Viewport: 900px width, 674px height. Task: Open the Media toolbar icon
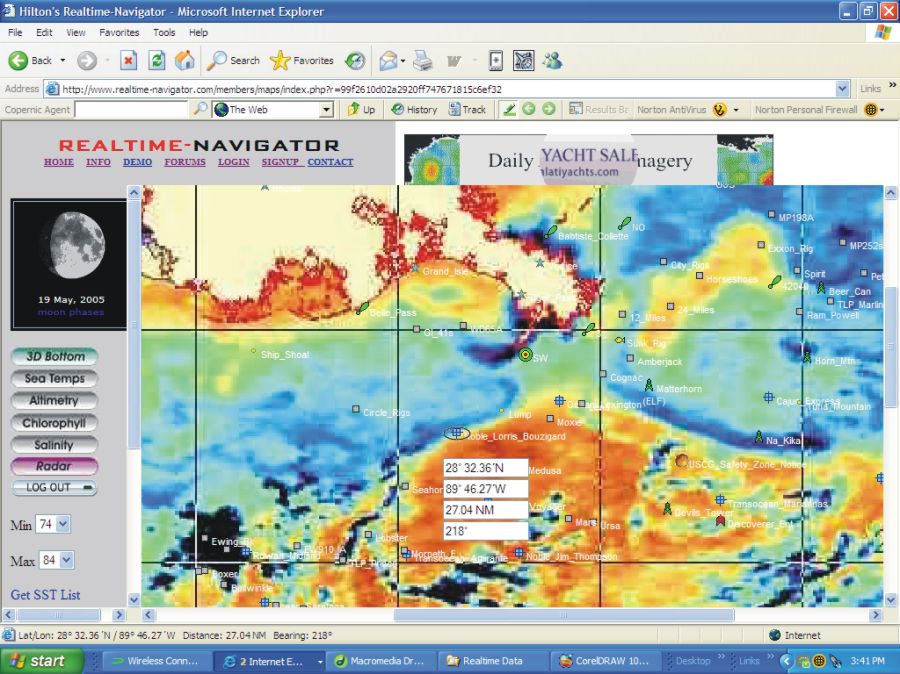[355, 60]
